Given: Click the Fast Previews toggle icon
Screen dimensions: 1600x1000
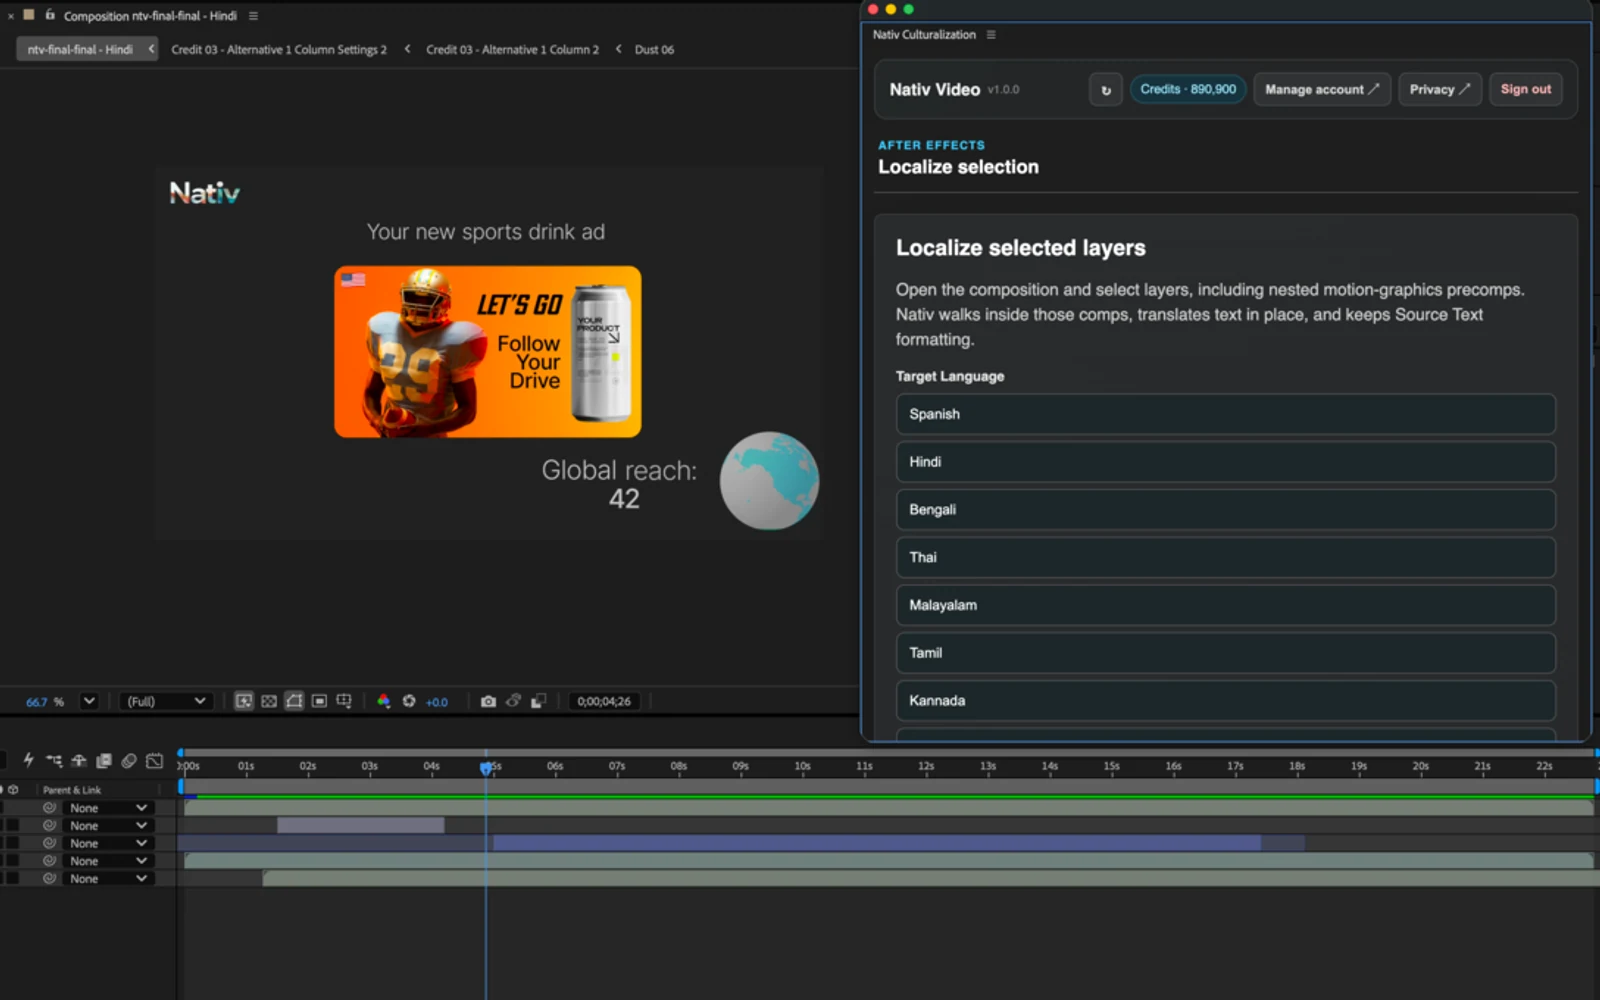Looking at the screenshot, I should [x=243, y=701].
